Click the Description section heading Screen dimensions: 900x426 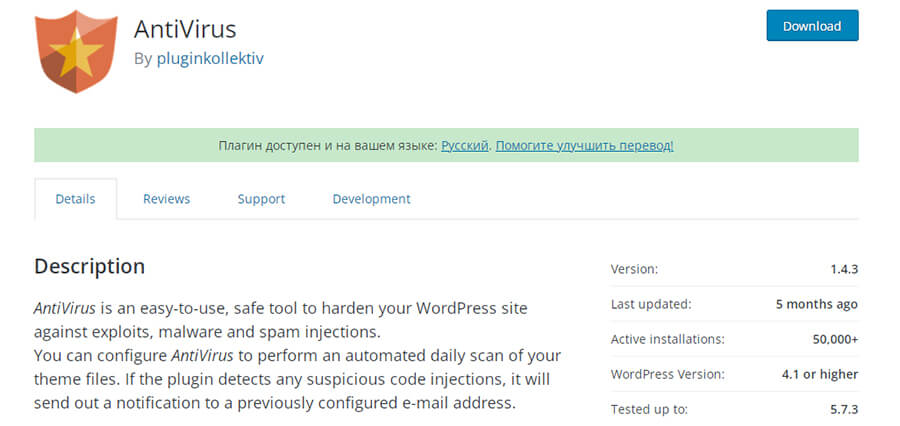[89, 266]
